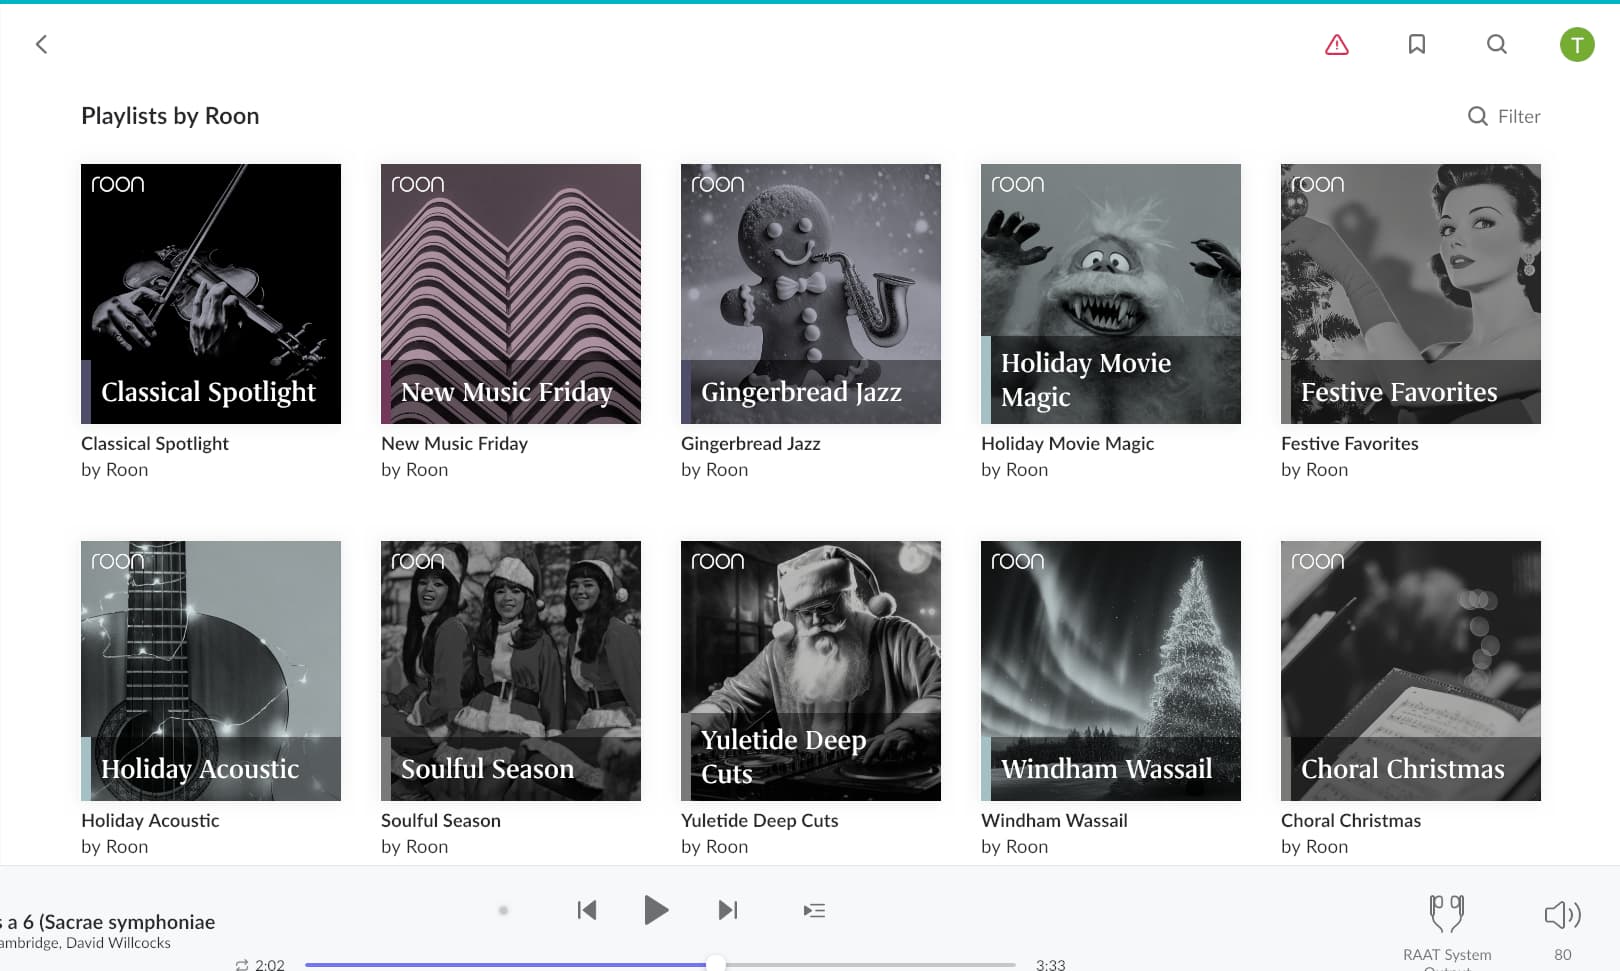Start playback with the play button
Image resolution: width=1620 pixels, height=971 pixels.
point(656,910)
